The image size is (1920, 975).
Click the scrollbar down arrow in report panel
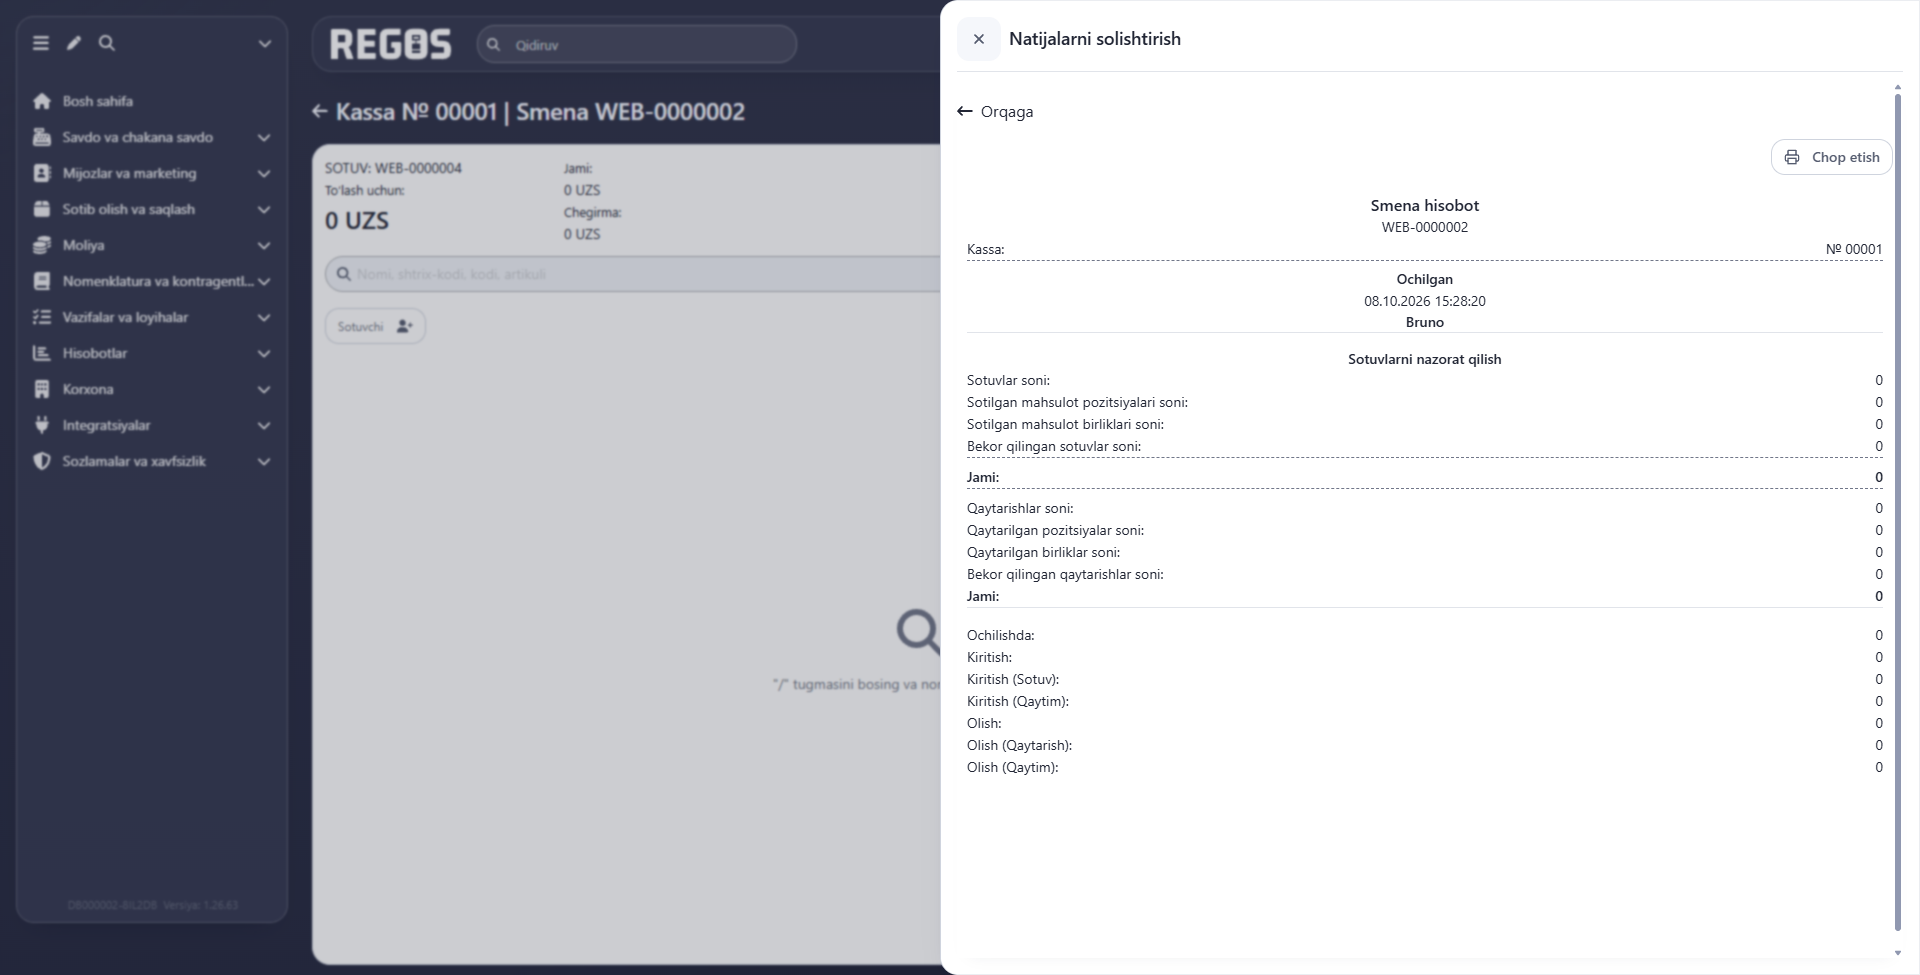[x=1897, y=953]
